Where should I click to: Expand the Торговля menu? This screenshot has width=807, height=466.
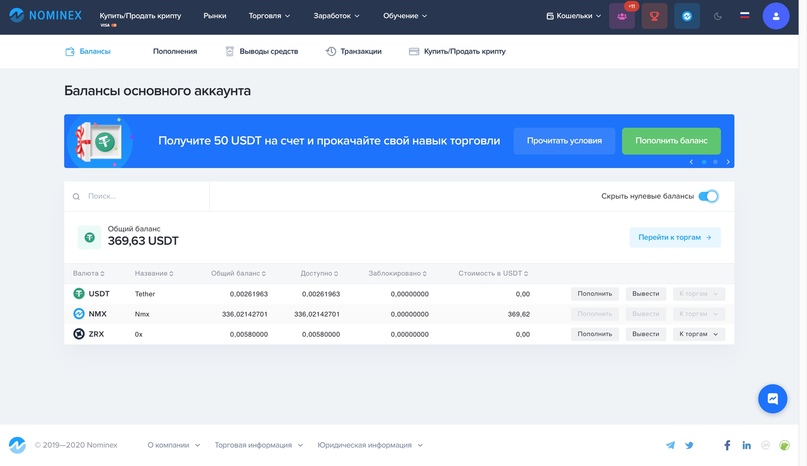click(269, 16)
